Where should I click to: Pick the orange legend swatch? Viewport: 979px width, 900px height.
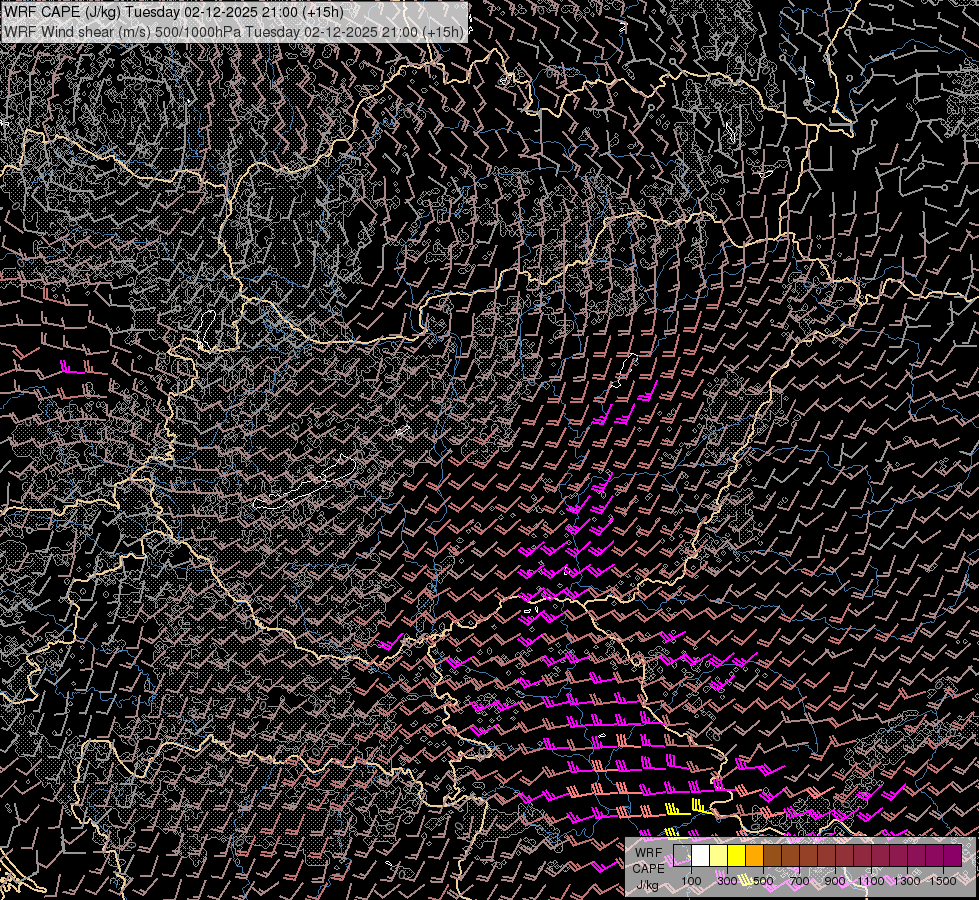tap(754, 855)
